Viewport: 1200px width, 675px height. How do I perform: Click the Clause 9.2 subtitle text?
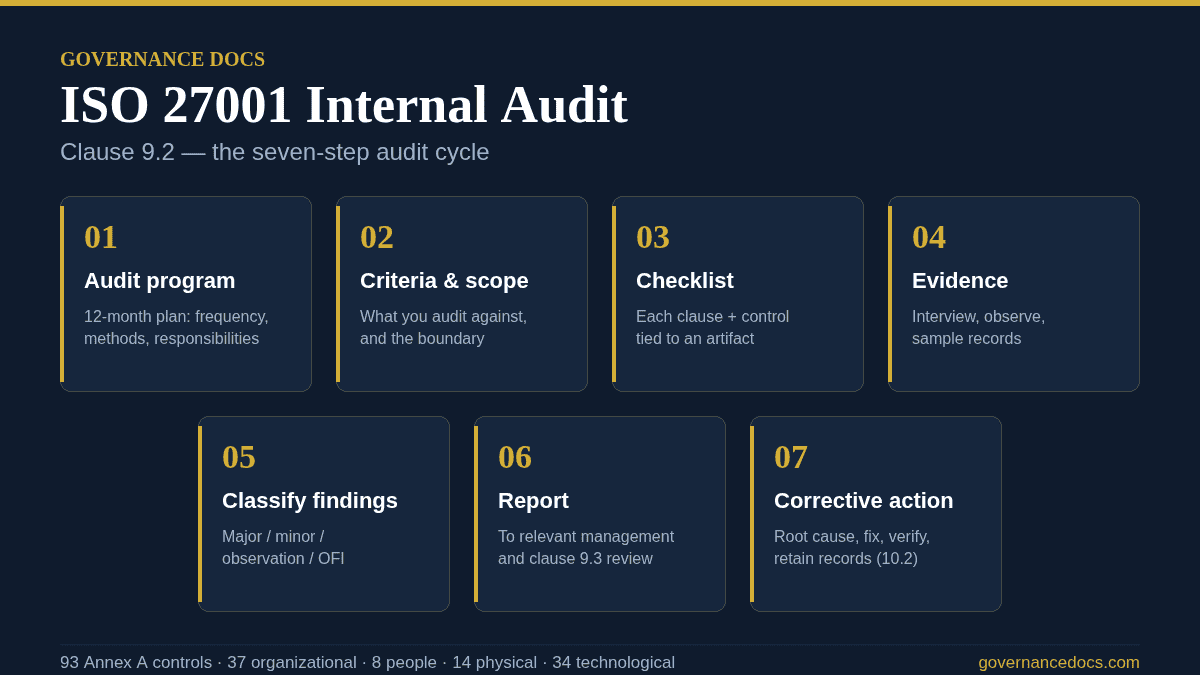click(x=275, y=152)
